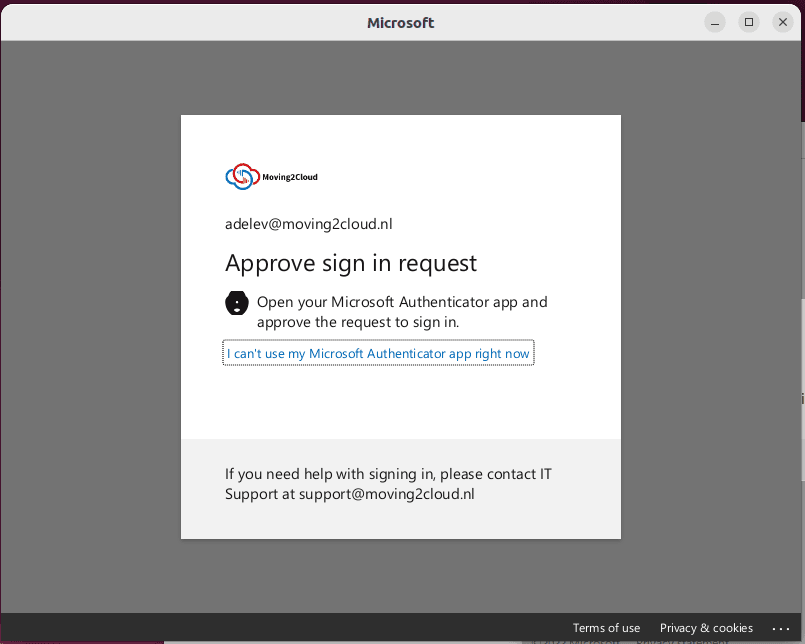Click the "Open your Microsoft Authenticator app" instruction text
The width and height of the screenshot is (805, 644).
[402, 302]
